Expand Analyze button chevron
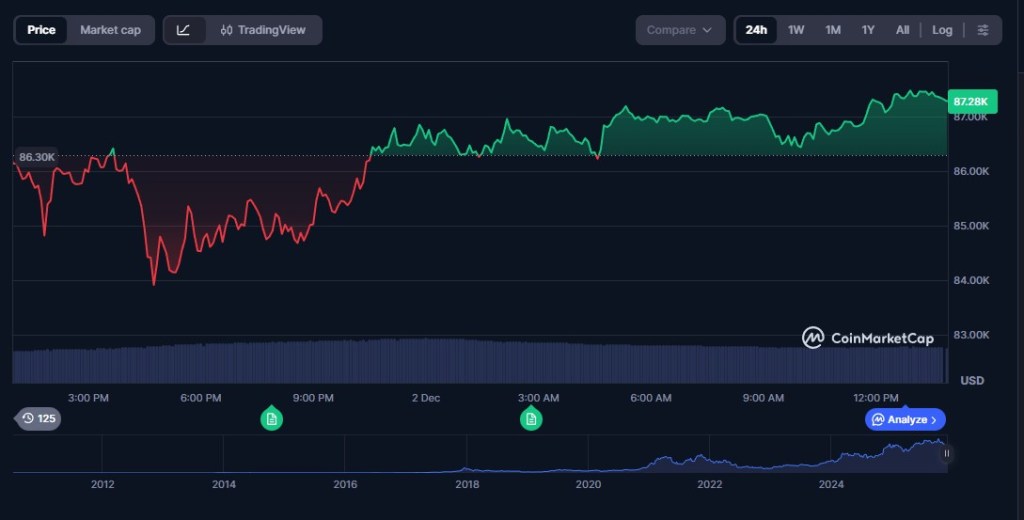The height and width of the screenshot is (520, 1024). [x=934, y=420]
